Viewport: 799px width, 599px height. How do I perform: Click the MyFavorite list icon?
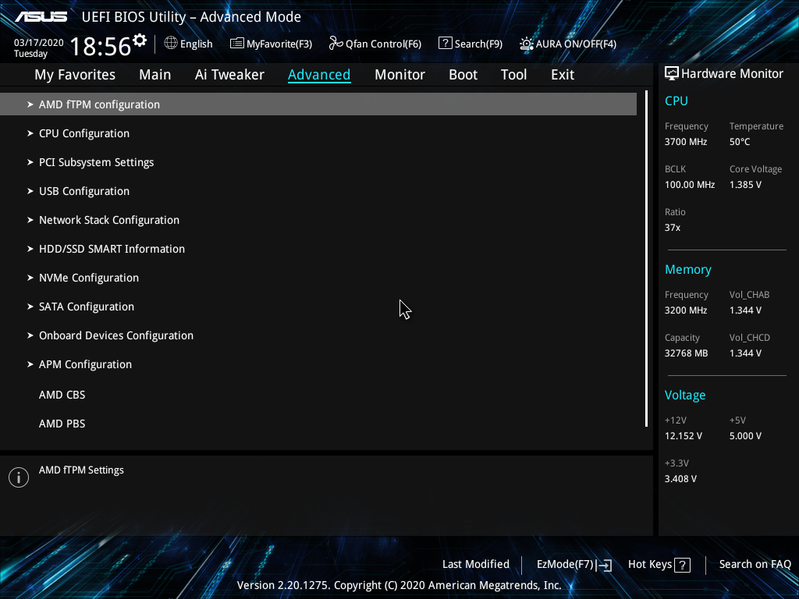pyautogui.click(x=236, y=43)
